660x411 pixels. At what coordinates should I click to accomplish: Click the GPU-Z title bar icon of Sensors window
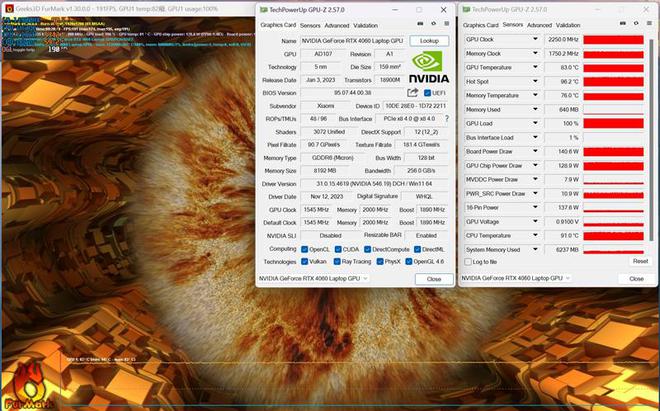click(x=466, y=9)
